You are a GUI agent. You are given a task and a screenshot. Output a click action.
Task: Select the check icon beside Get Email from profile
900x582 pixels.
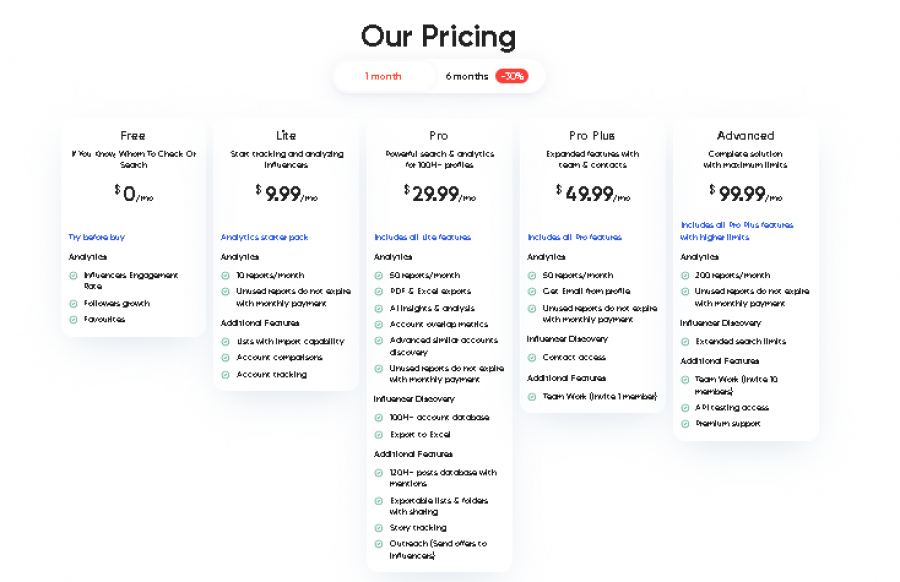point(532,291)
